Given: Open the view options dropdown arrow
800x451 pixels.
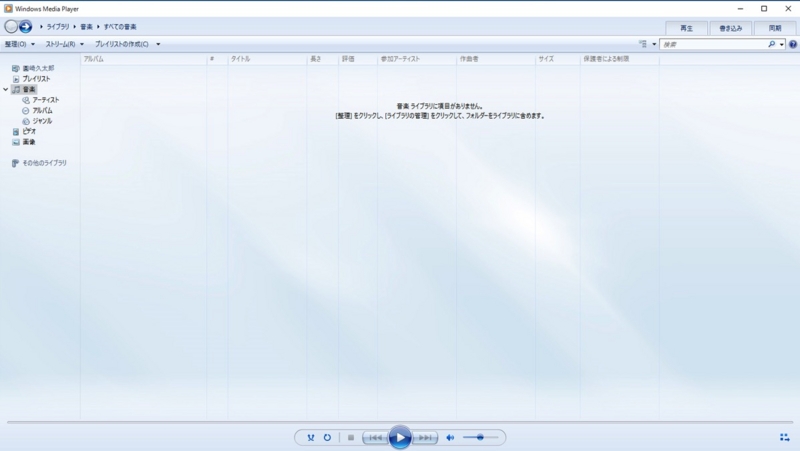Looking at the screenshot, I should tap(654, 44).
